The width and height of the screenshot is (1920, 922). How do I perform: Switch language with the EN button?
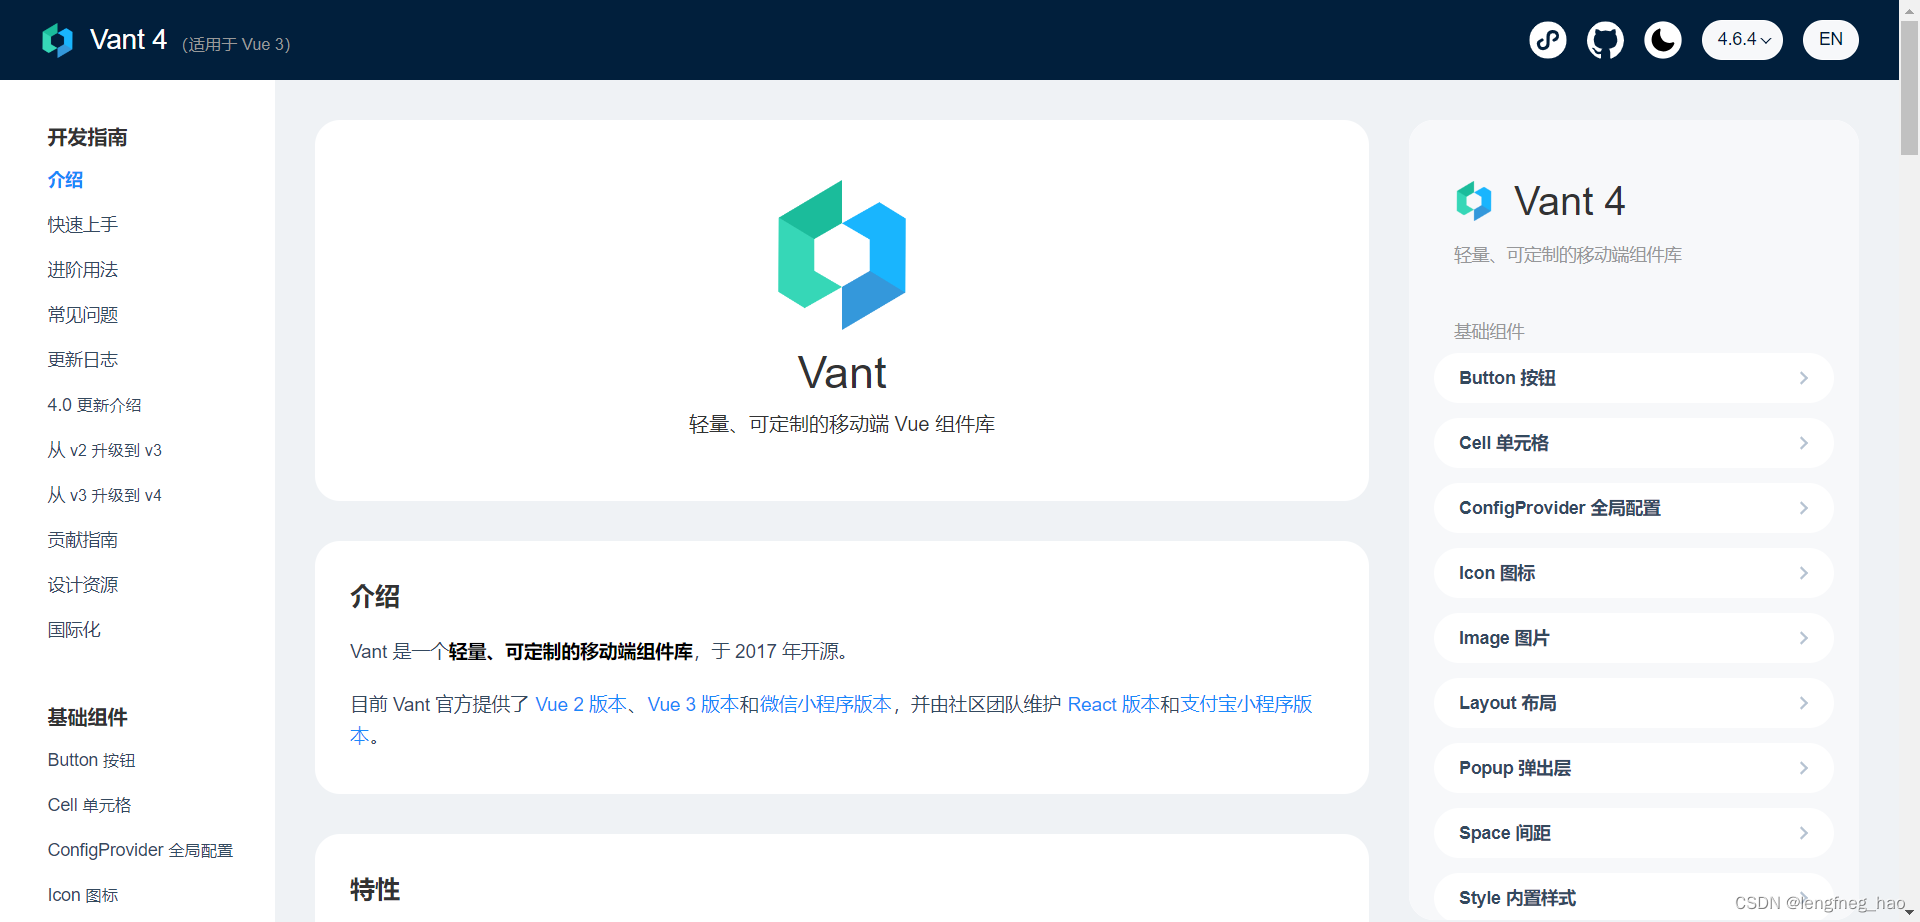pos(1830,39)
